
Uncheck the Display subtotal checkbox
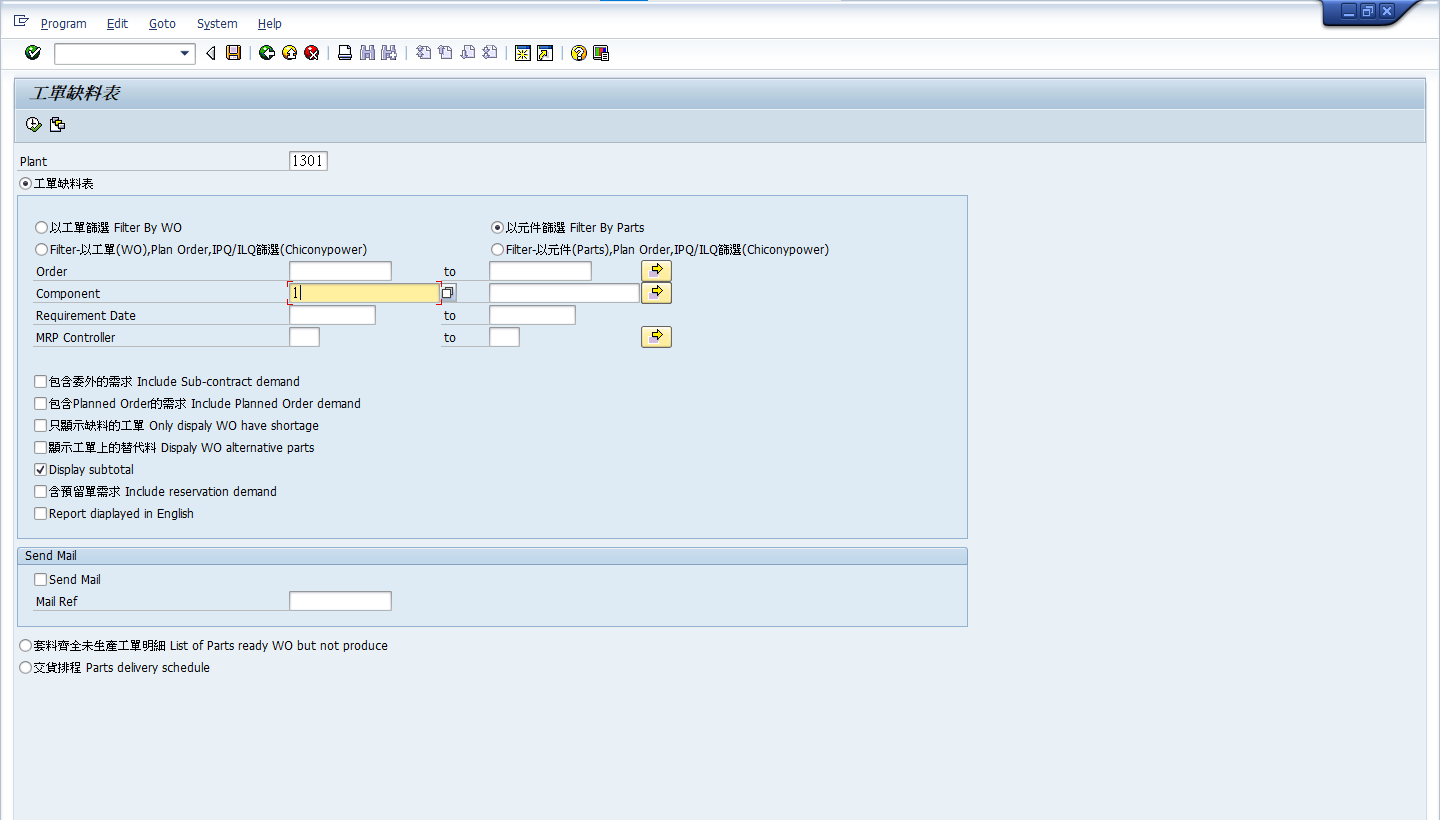tap(41, 470)
